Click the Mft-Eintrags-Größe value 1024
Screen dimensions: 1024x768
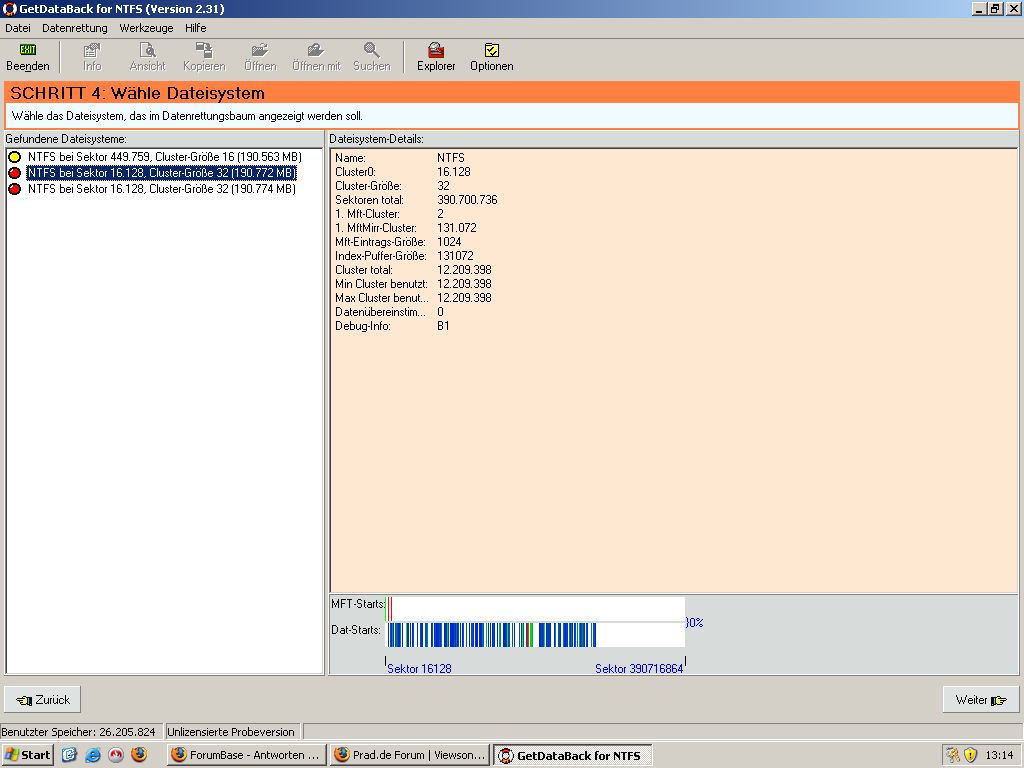click(449, 242)
